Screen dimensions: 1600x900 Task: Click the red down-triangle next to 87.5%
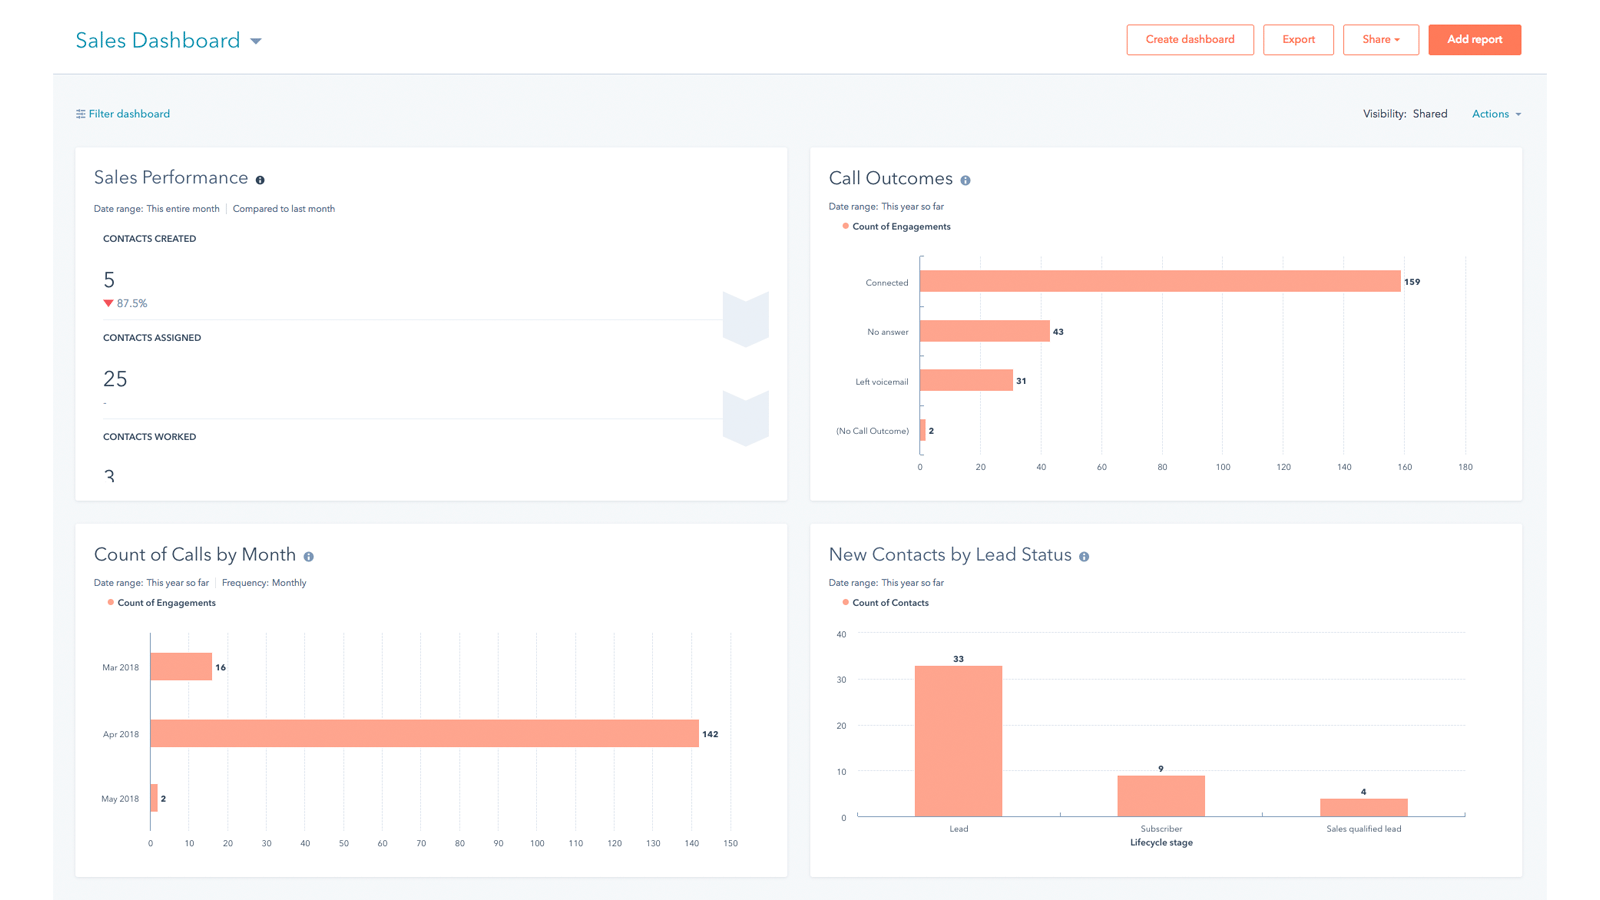pyautogui.click(x=108, y=303)
